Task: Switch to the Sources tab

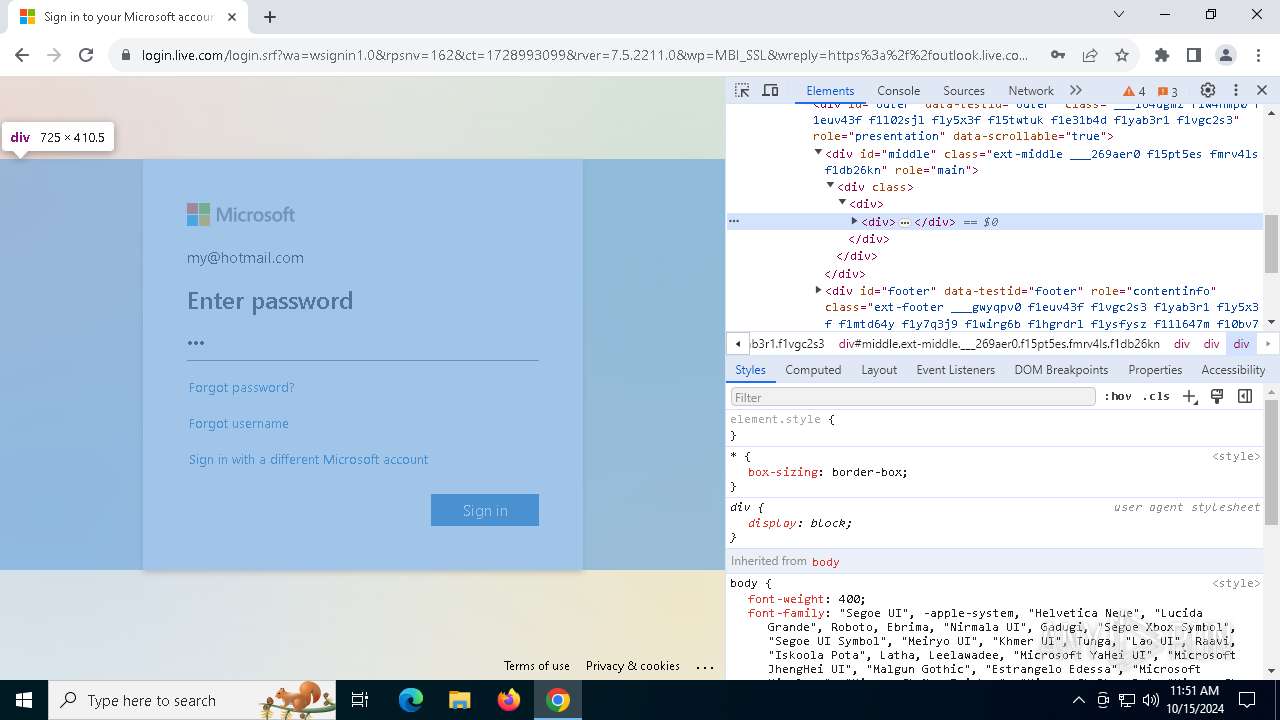Action: coord(964,91)
